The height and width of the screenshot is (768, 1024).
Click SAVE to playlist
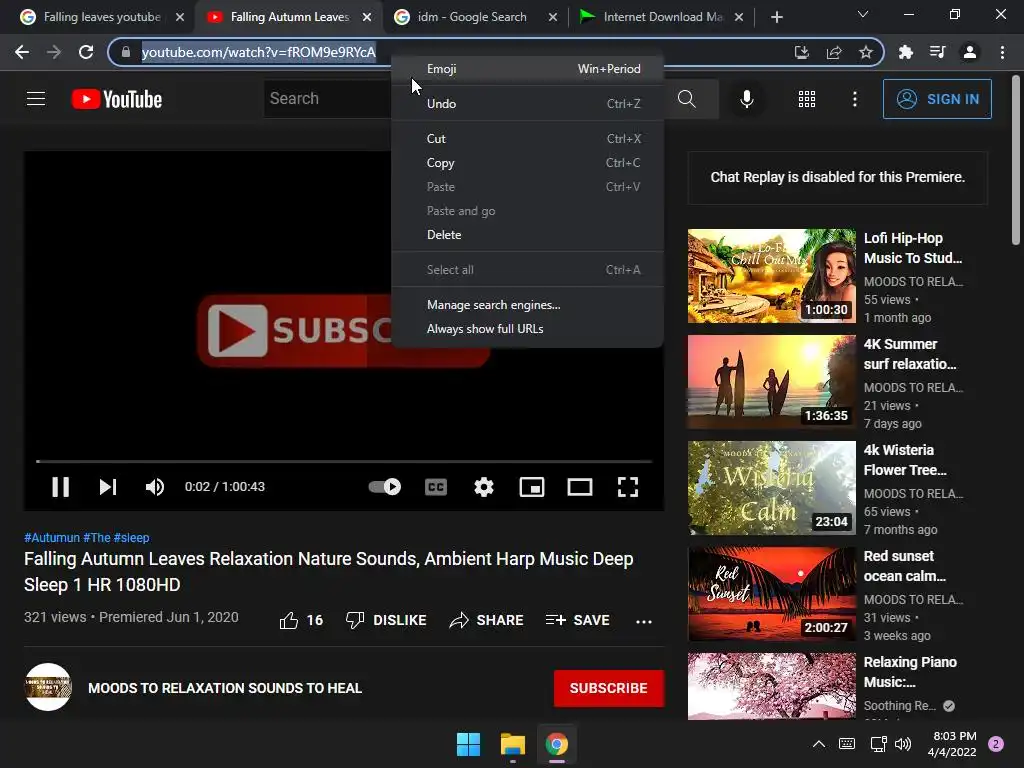tap(577, 620)
